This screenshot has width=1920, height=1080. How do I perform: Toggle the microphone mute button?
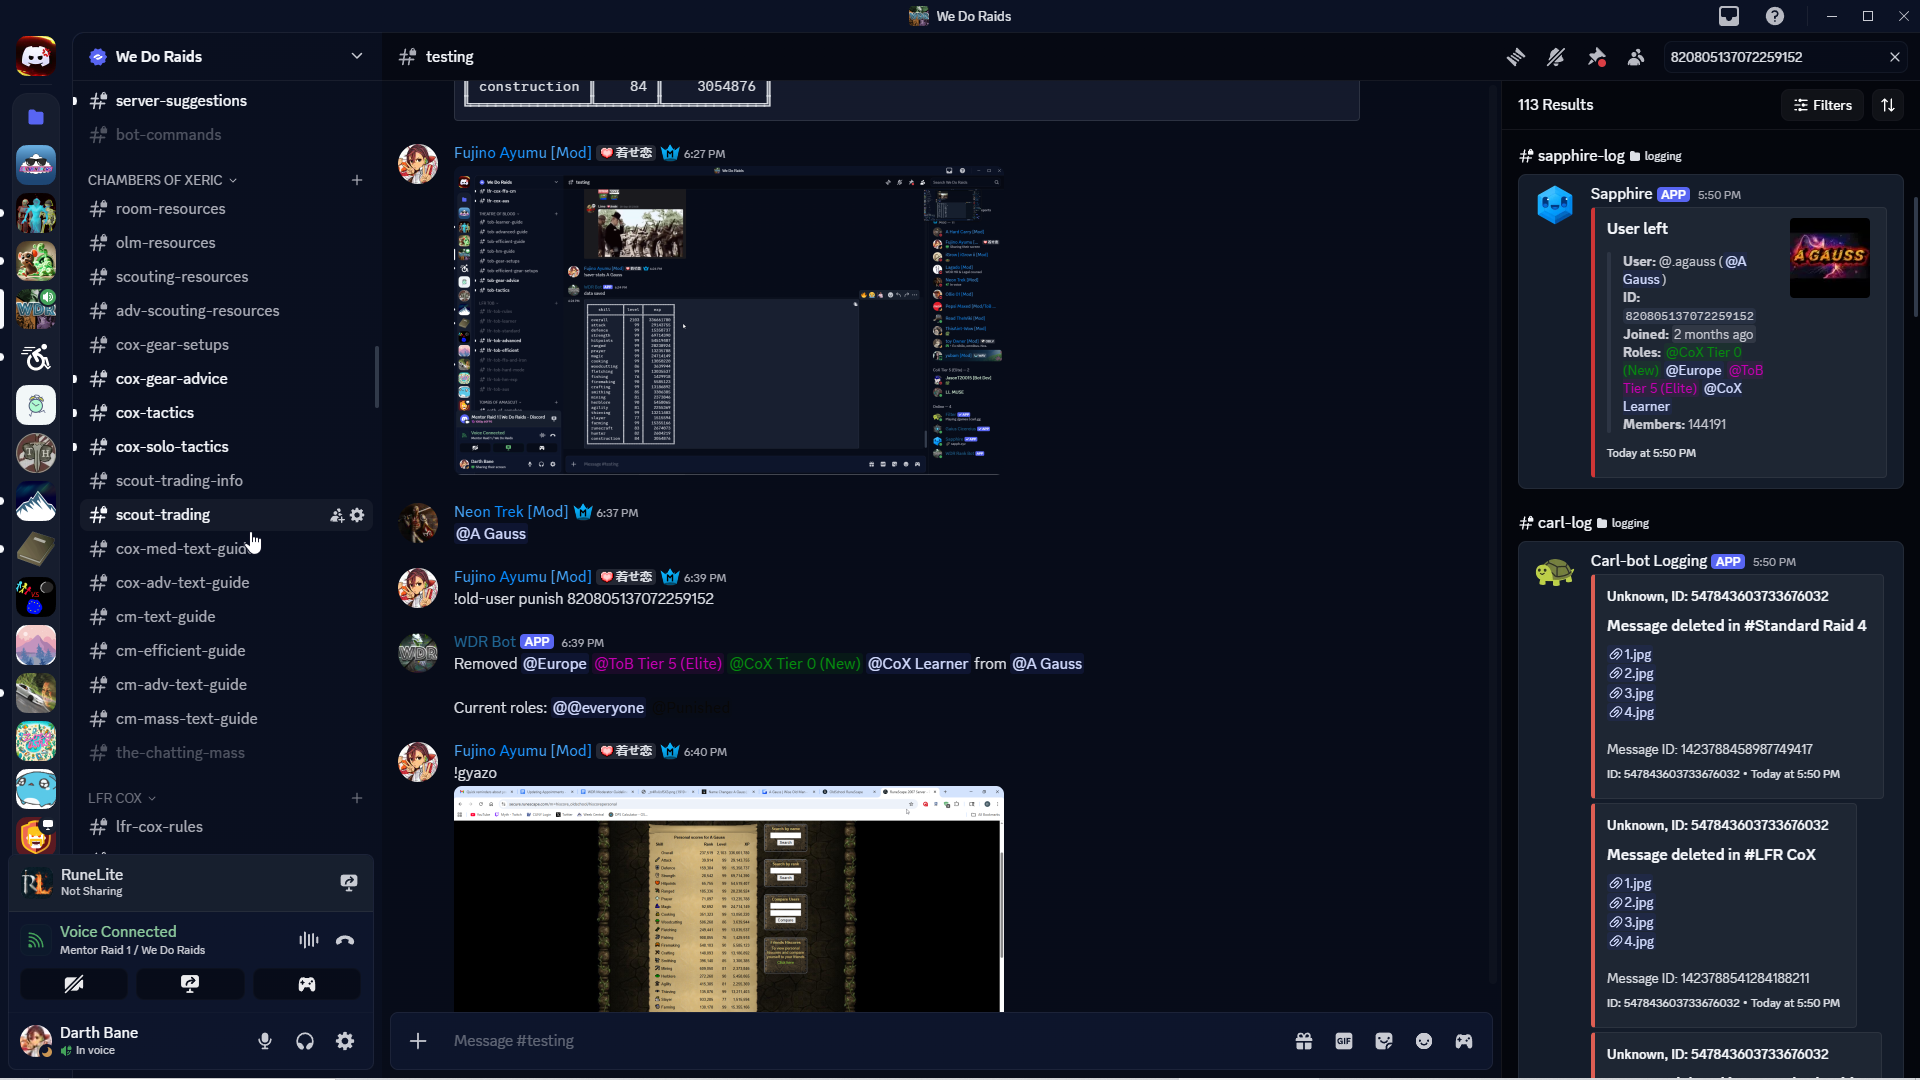pos(265,1041)
